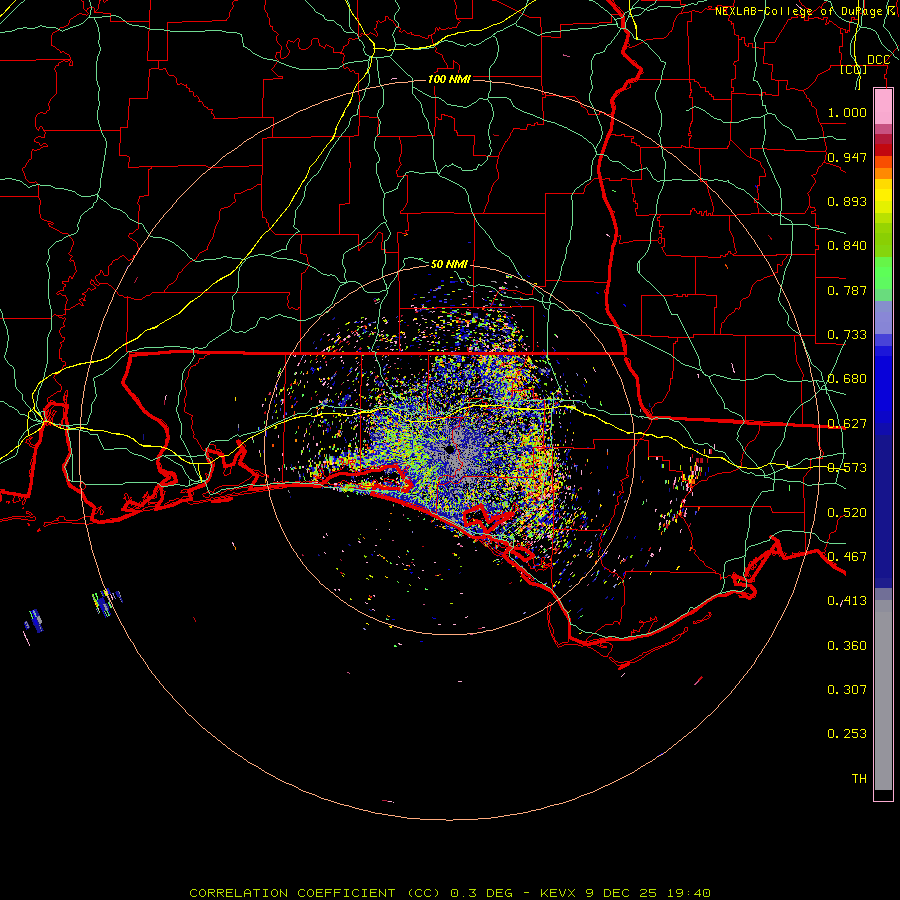Select the 1.000 value on the color scale

point(847,112)
